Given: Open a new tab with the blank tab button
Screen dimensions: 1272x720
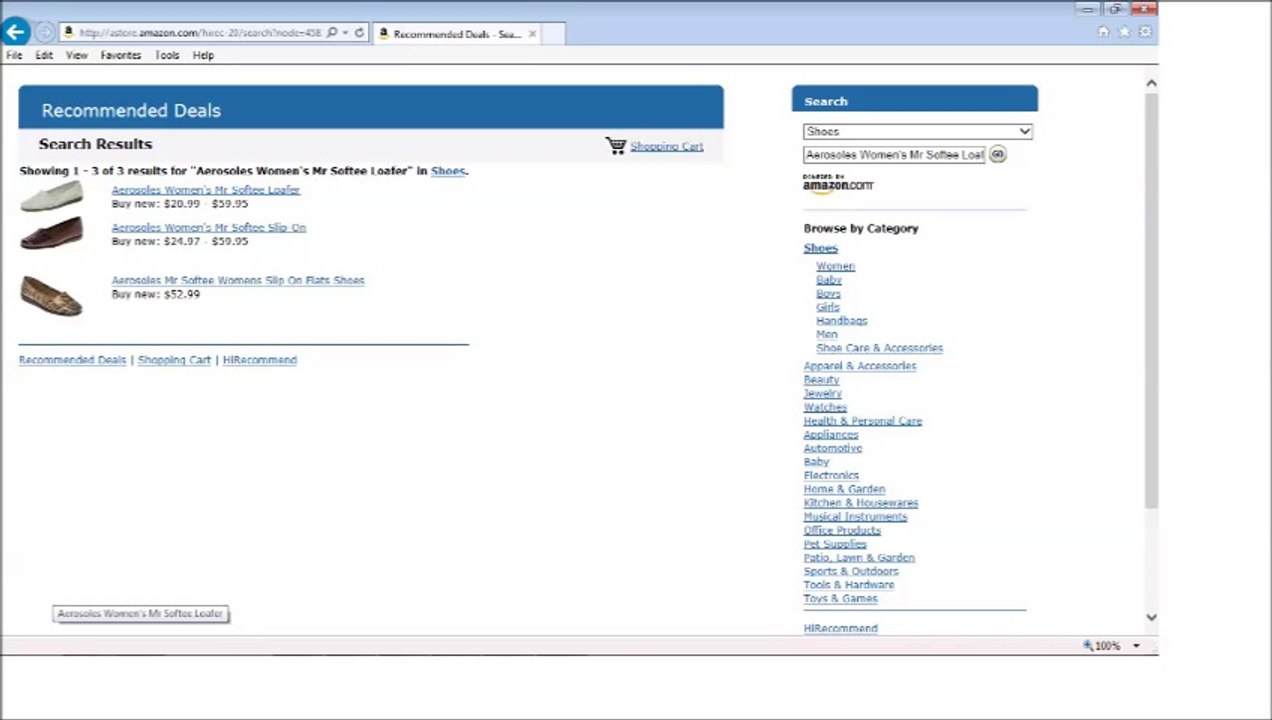Looking at the screenshot, I should [x=555, y=34].
